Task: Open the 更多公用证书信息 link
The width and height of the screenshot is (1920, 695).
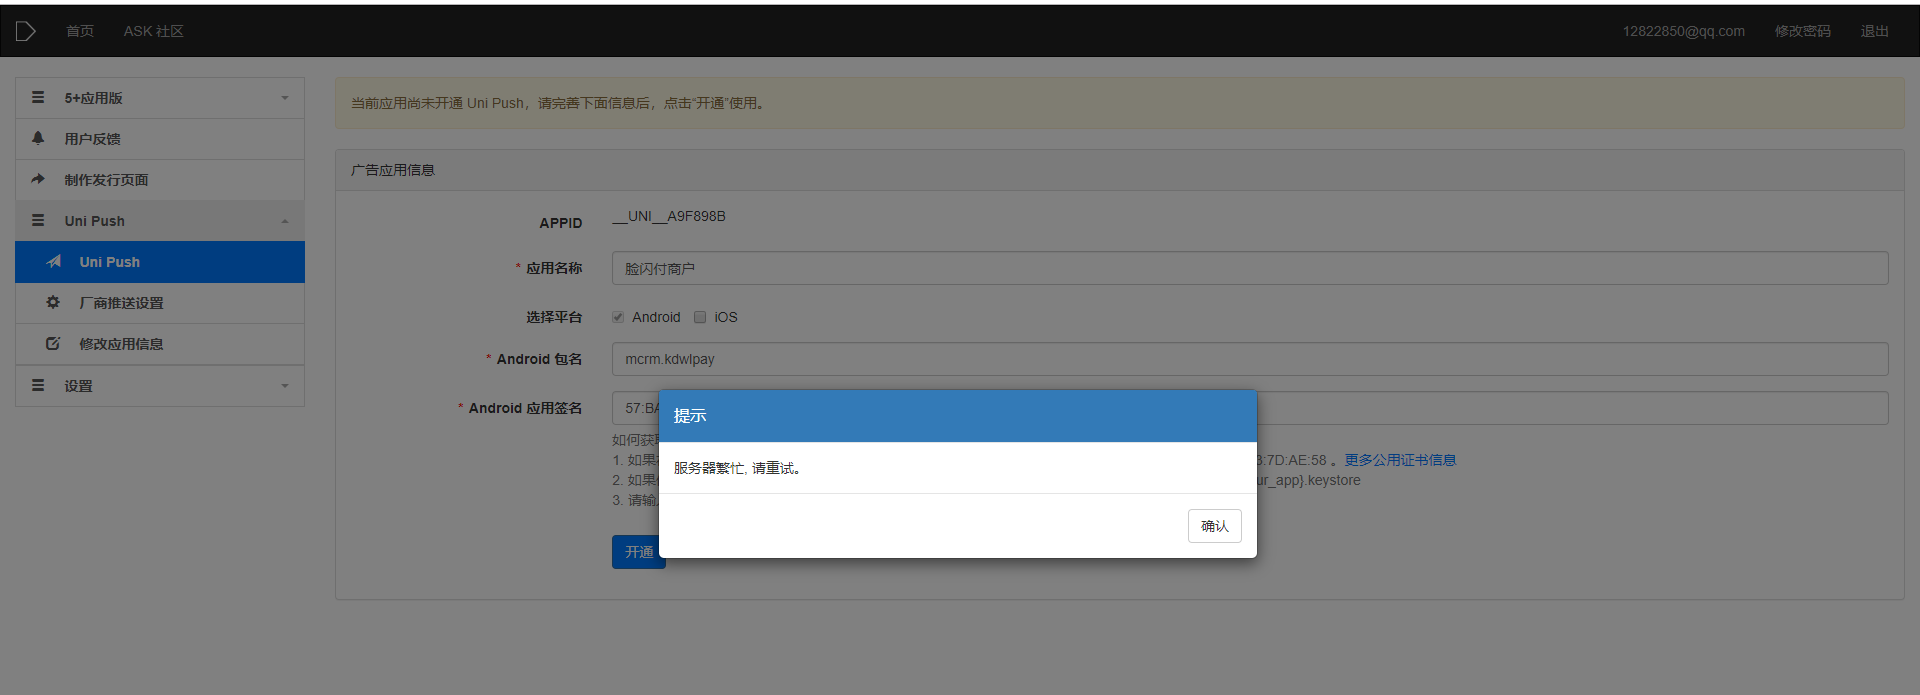Action: pyautogui.click(x=1400, y=460)
